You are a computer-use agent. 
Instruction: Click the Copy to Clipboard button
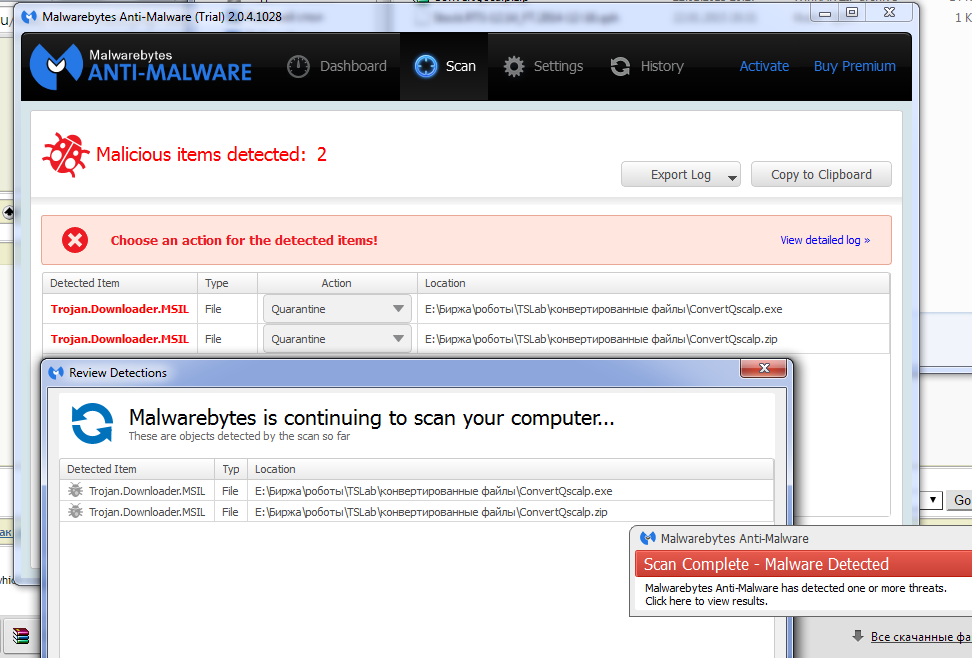[x=821, y=175]
